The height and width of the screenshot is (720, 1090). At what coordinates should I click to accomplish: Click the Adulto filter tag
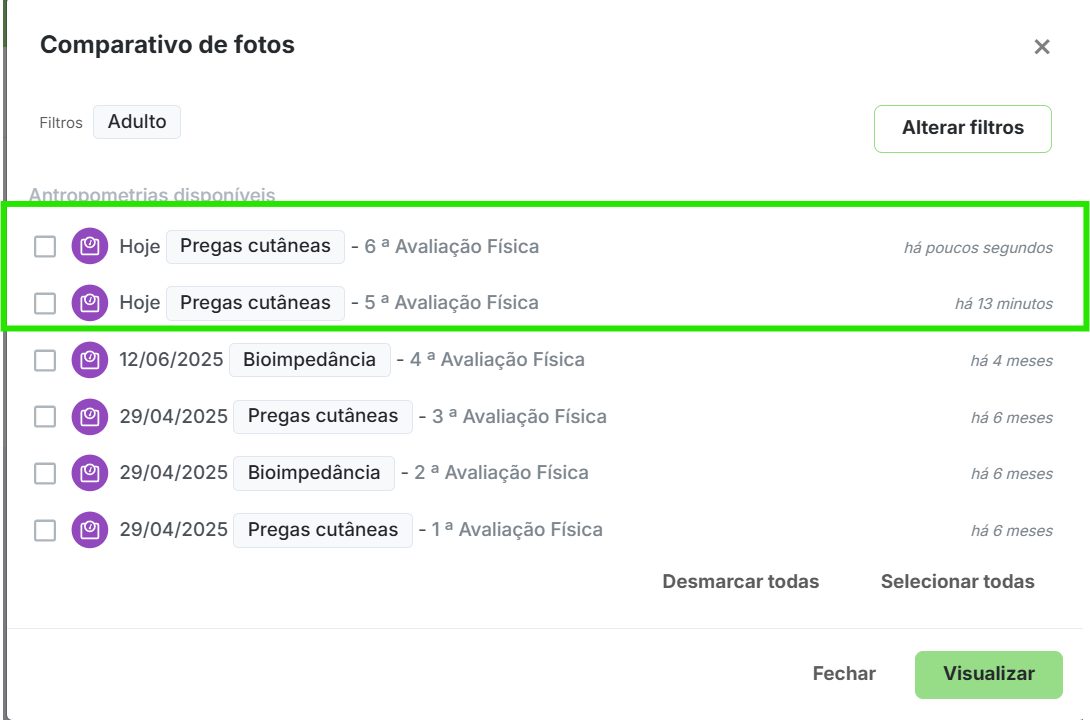137,122
